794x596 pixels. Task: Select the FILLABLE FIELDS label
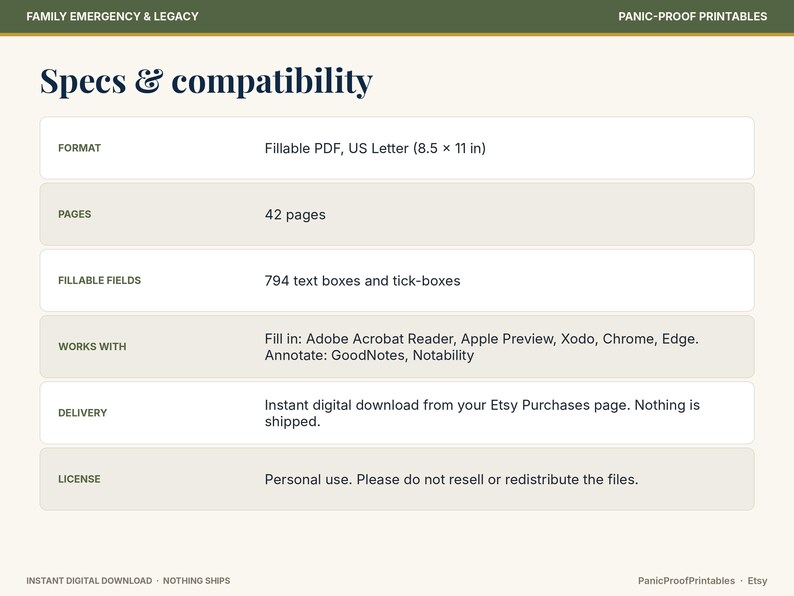99,281
